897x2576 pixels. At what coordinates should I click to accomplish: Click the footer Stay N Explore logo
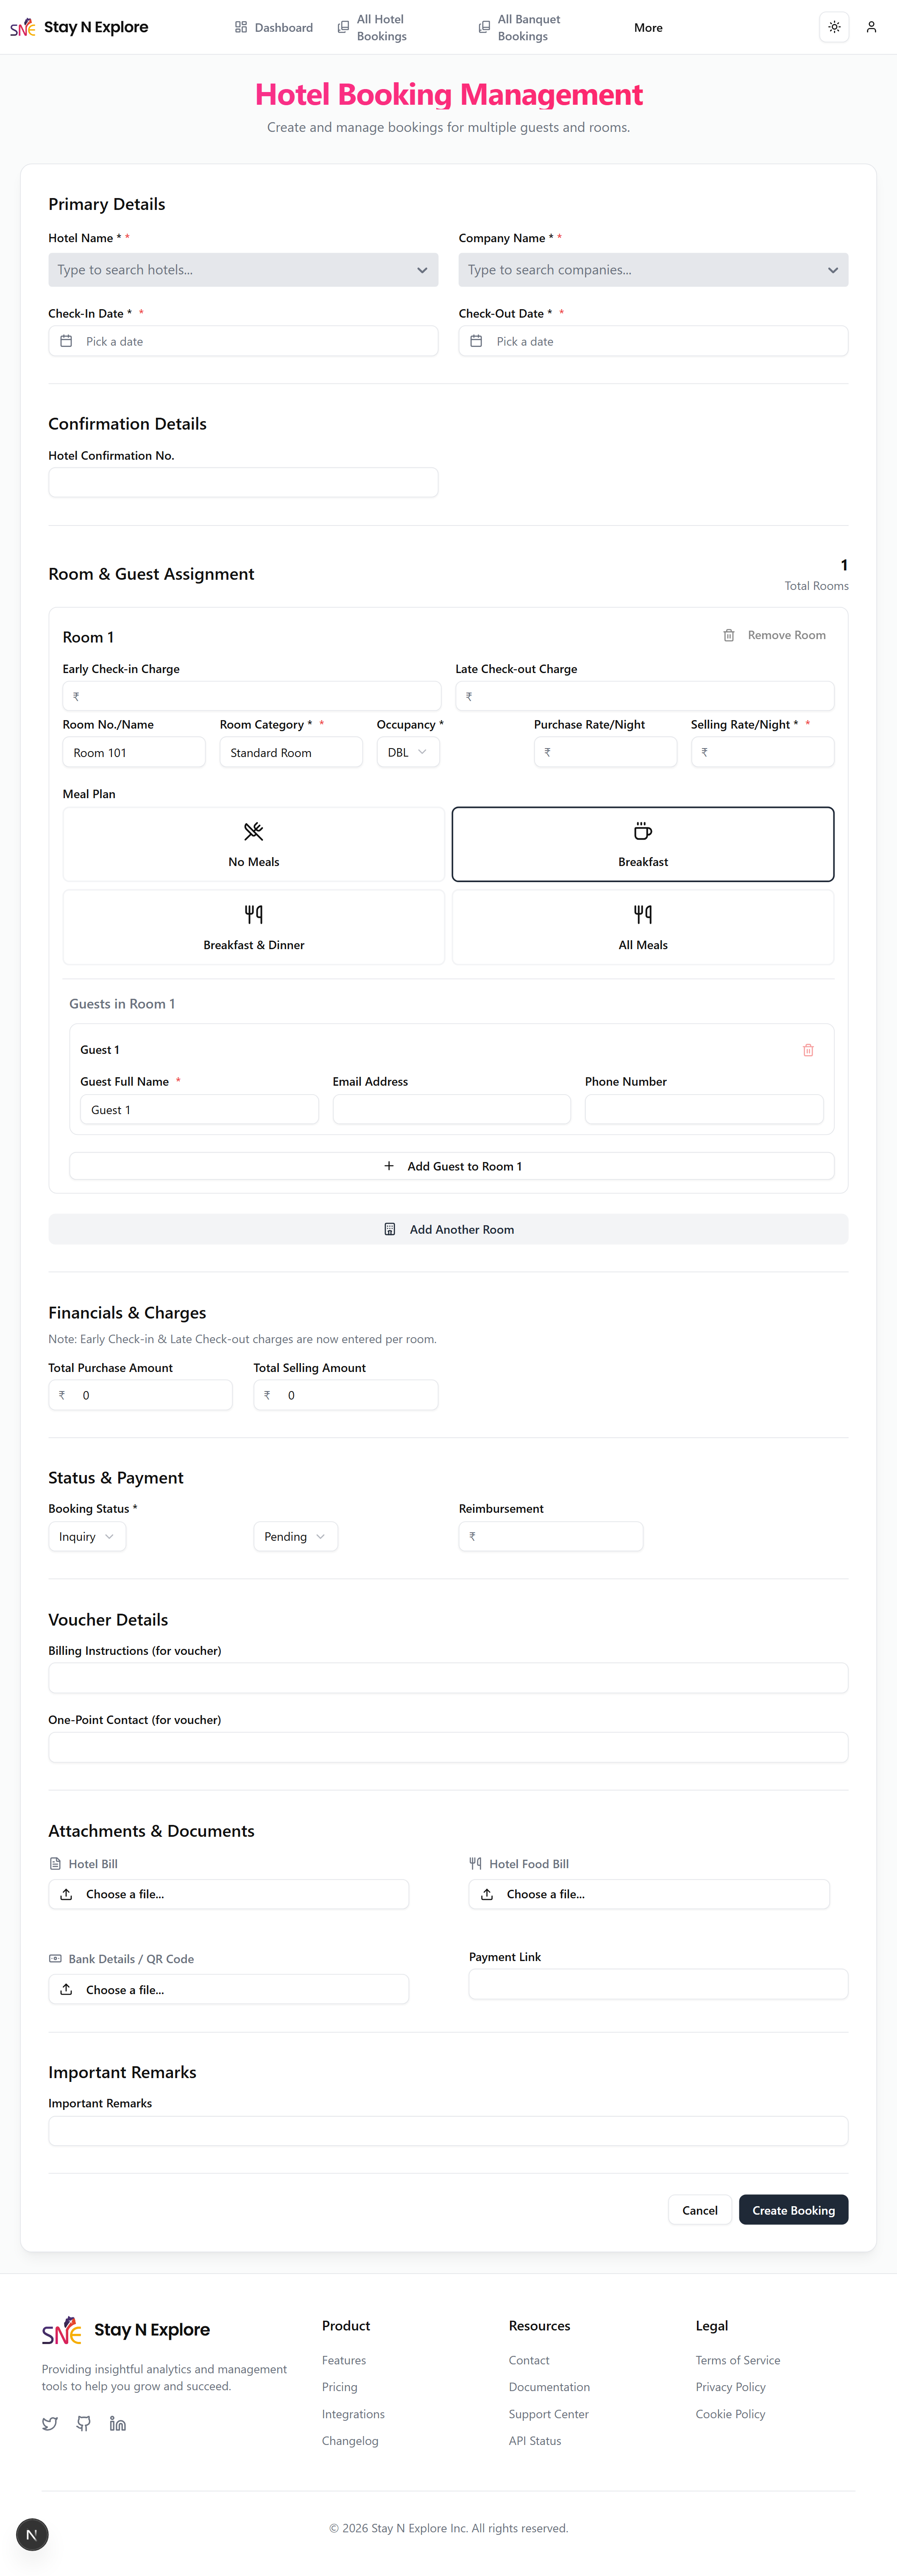(126, 2330)
